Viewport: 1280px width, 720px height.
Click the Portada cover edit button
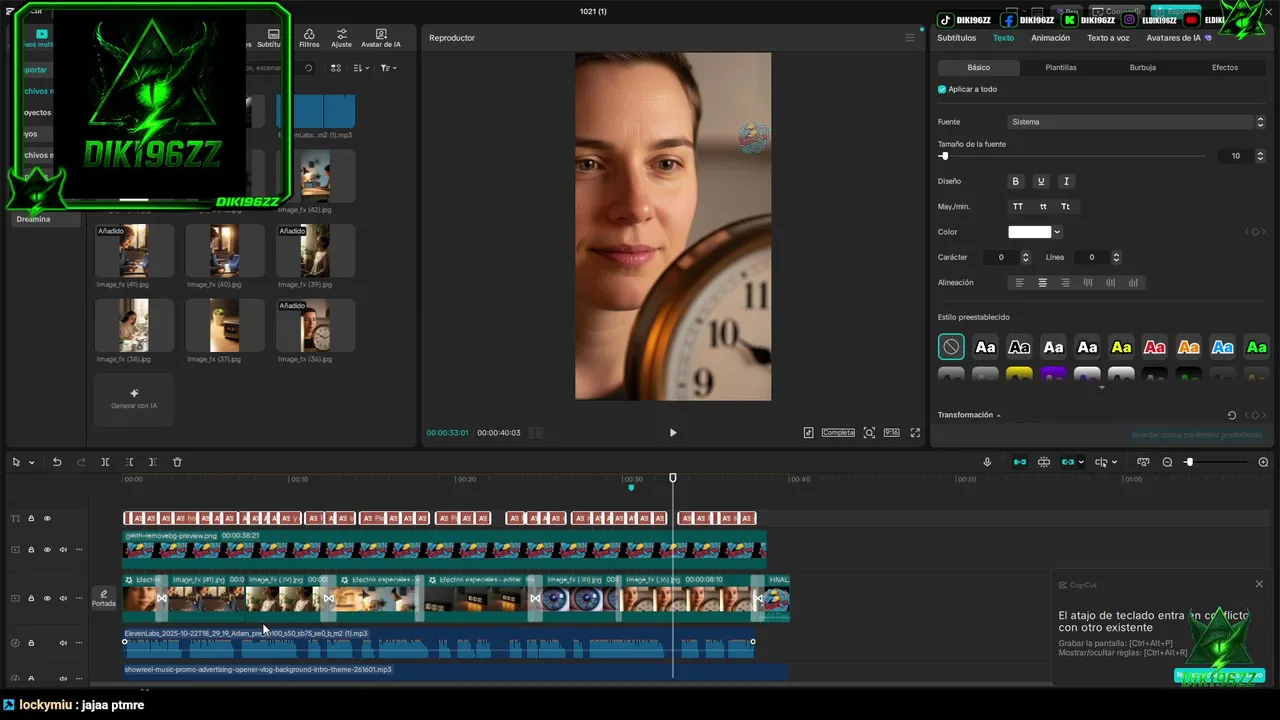tap(104, 598)
